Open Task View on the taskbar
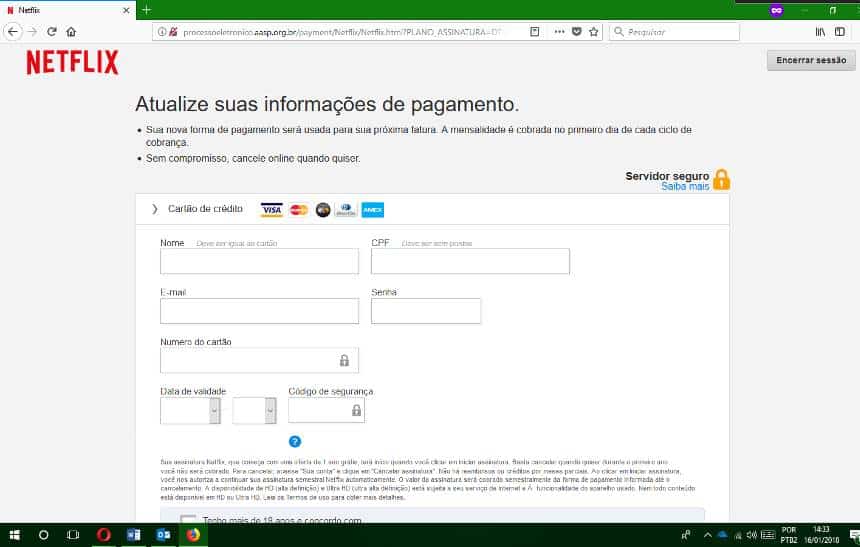Image resolution: width=860 pixels, height=547 pixels. [x=73, y=535]
